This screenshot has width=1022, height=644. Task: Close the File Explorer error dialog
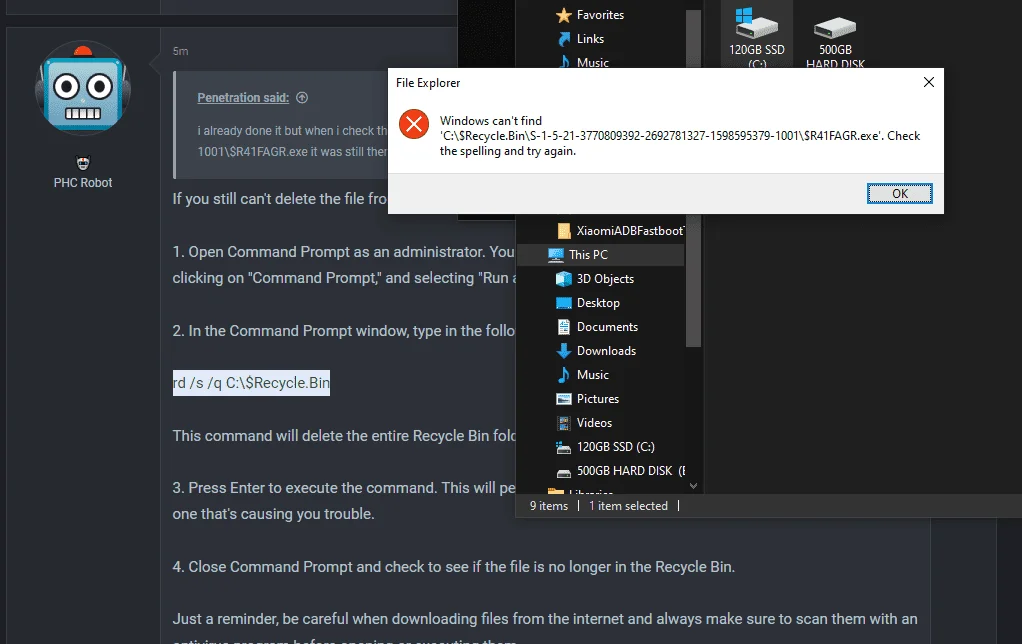pyautogui.click(x=929, y=82)
